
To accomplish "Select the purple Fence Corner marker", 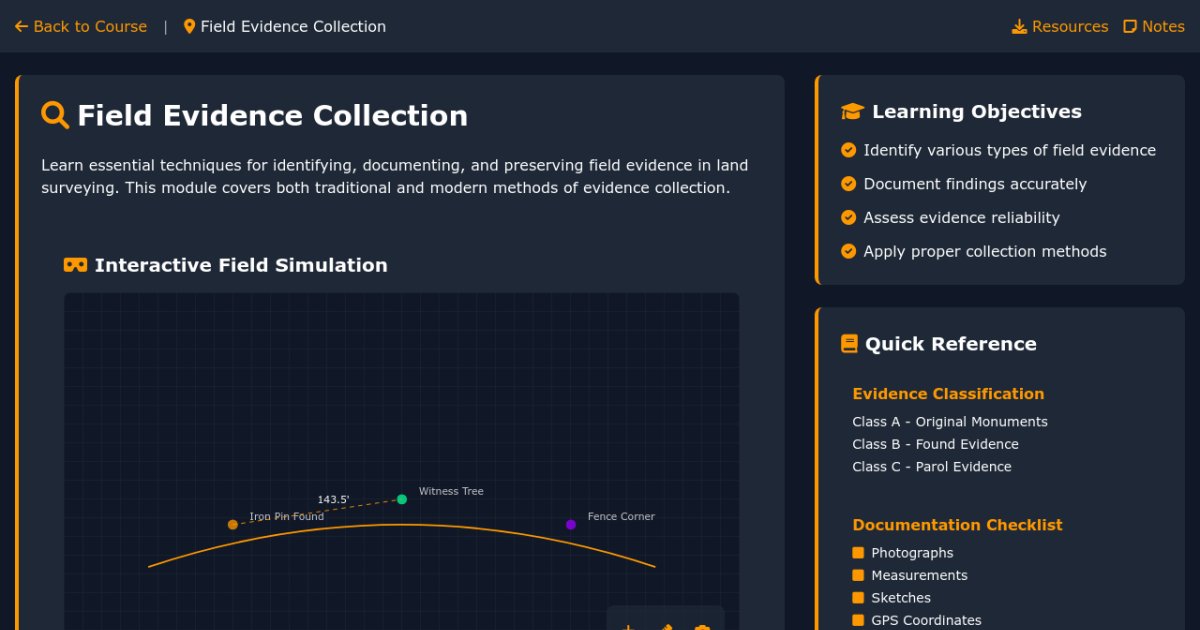I will coord(571,524).
